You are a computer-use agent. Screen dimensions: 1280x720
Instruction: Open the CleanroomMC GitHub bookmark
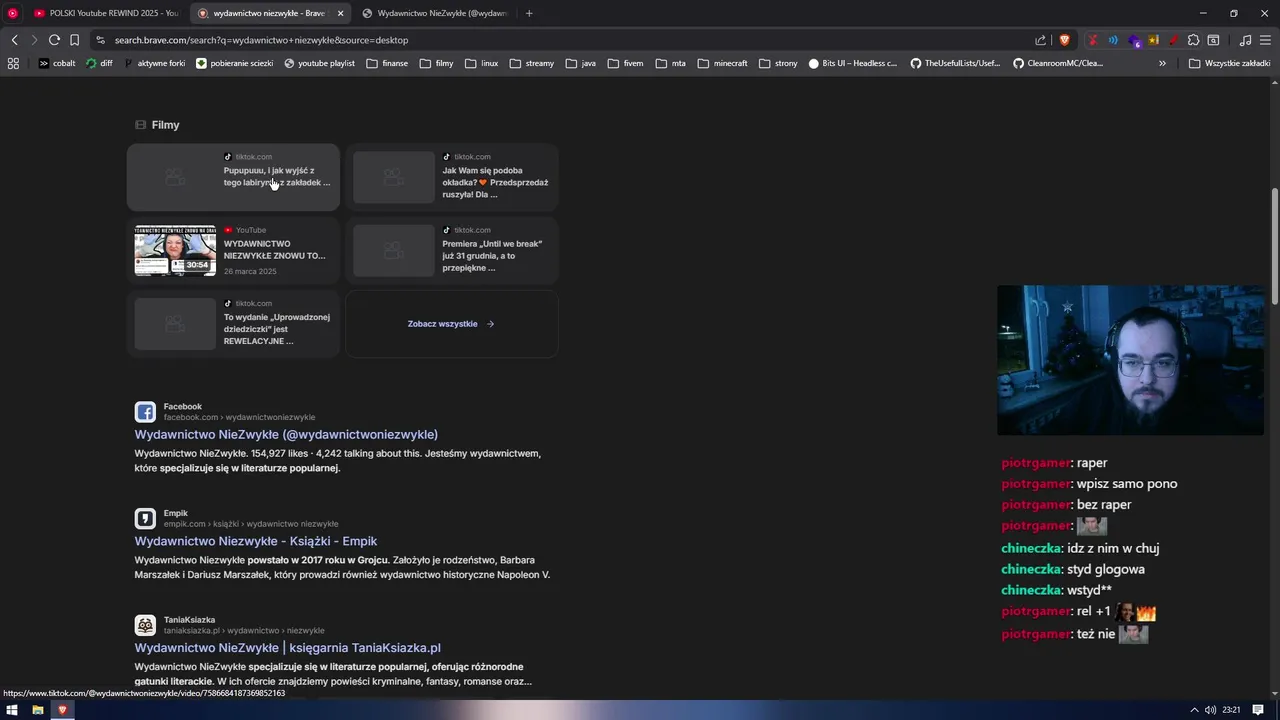[1058, 63]
